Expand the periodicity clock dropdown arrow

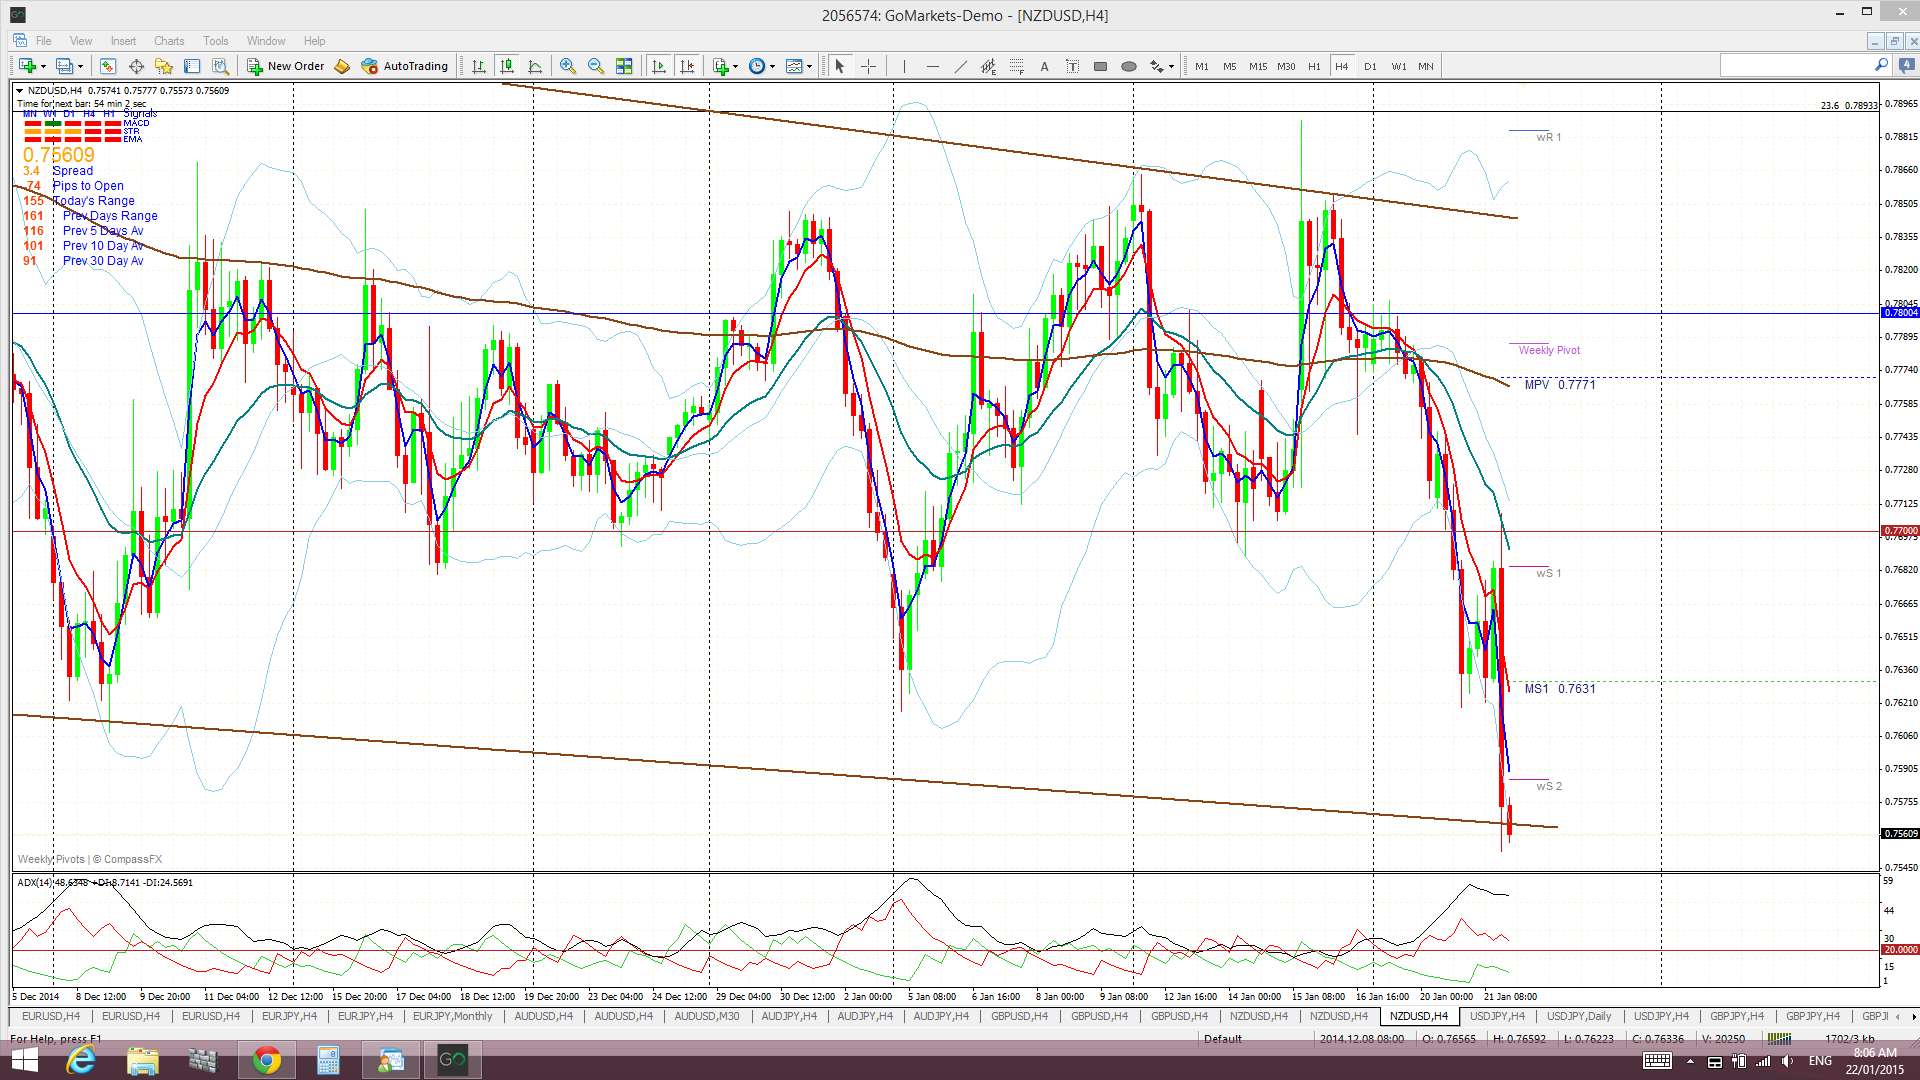[x=772, y=66]
